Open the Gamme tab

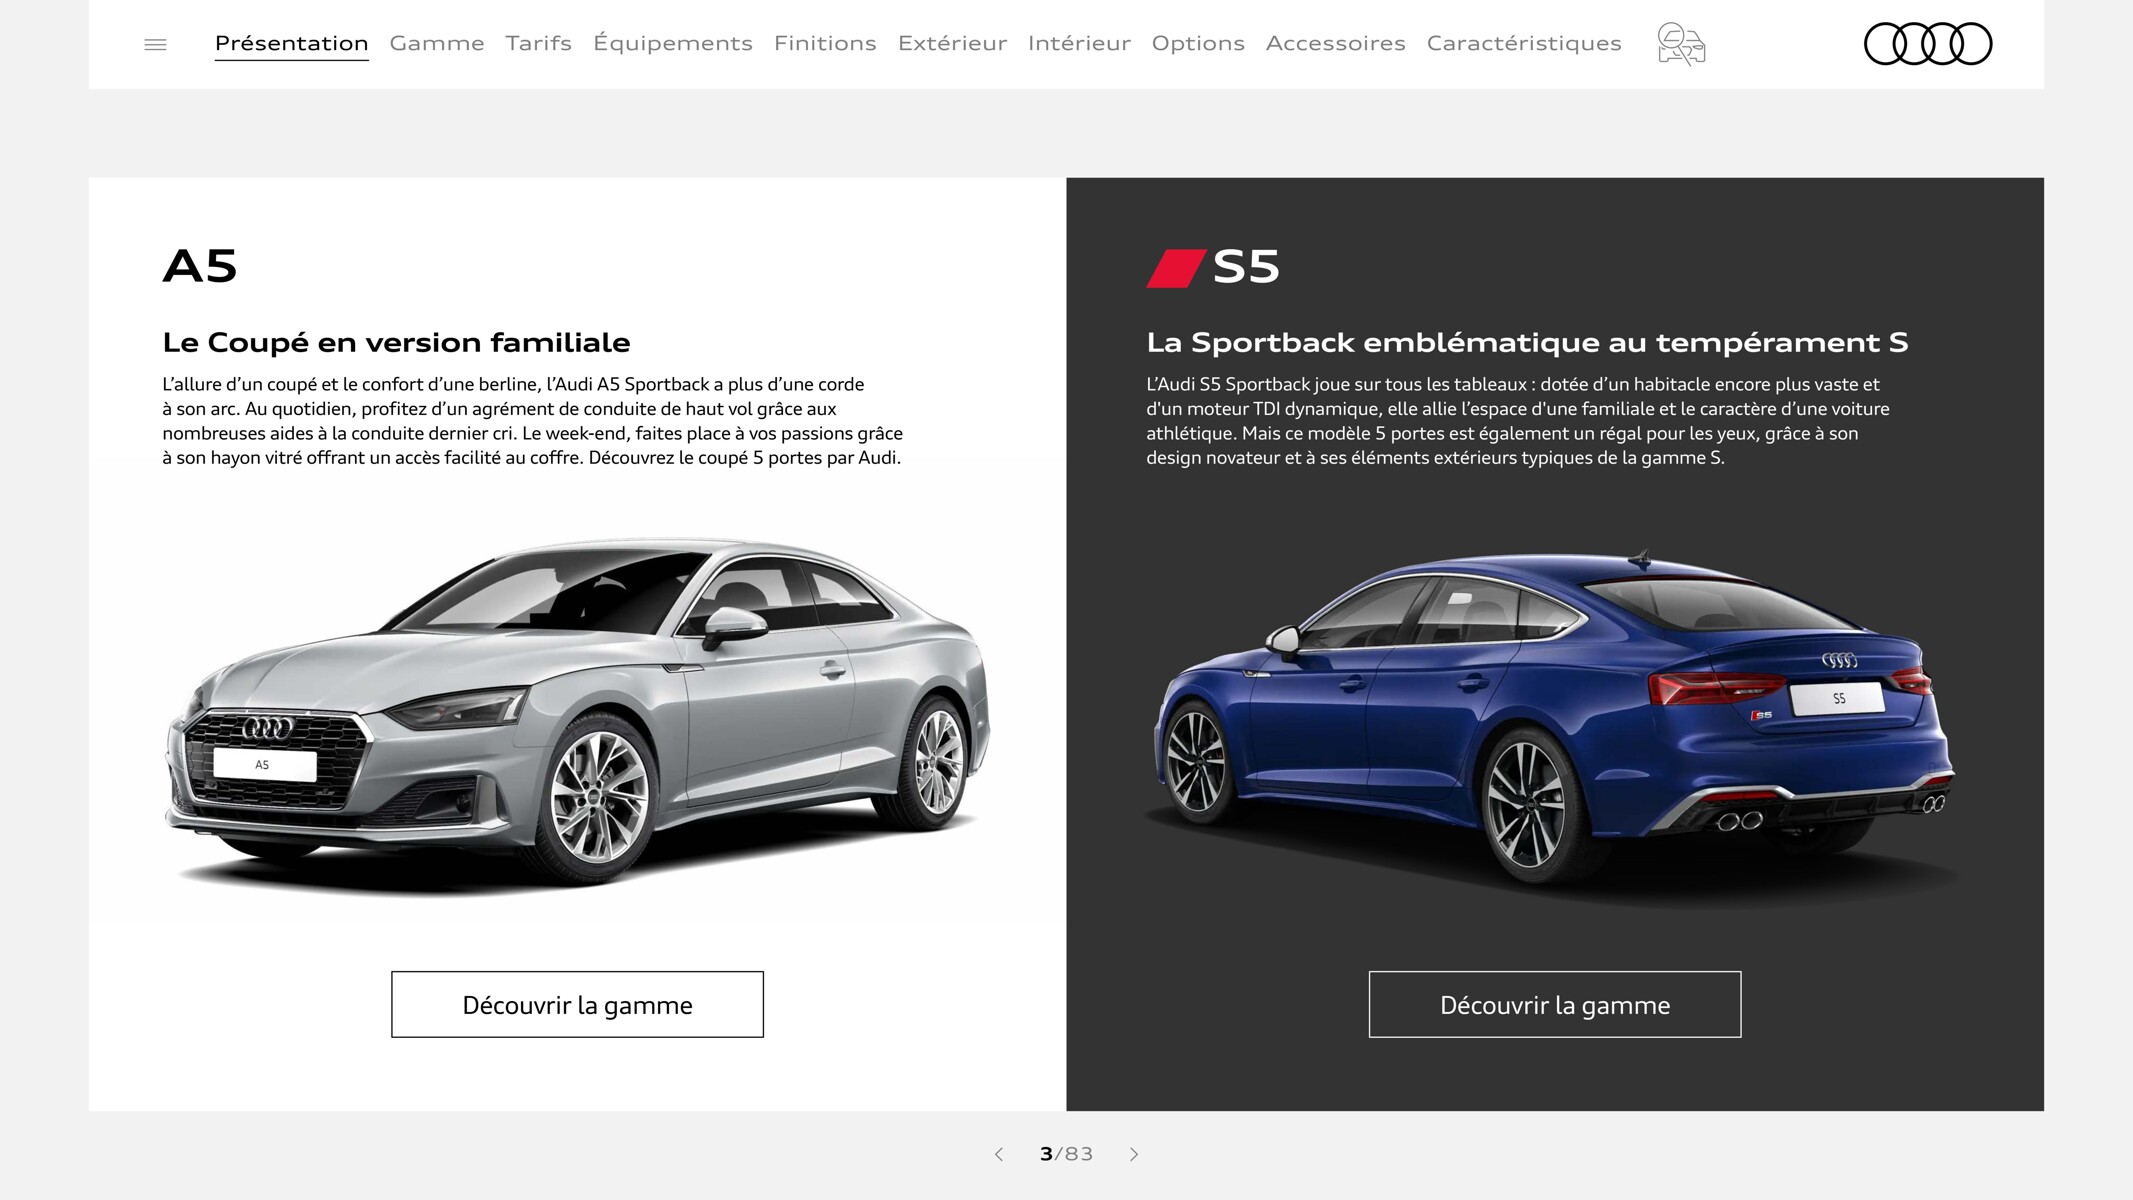(437, 43)
